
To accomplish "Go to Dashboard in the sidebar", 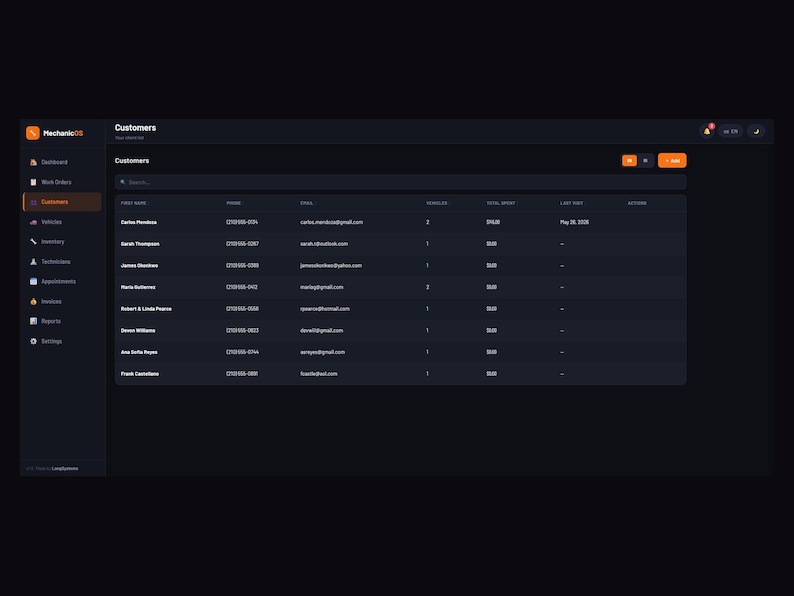I will click(62, 162).
